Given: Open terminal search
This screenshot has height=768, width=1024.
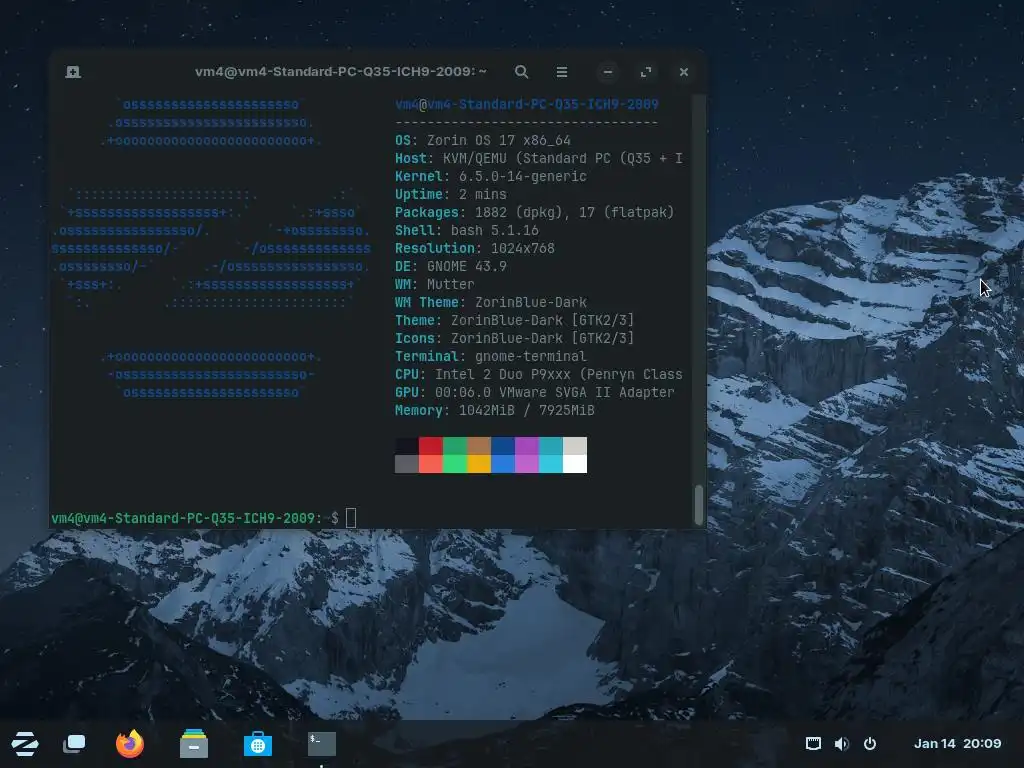Looking at the screenshot, I should (521, 72).
